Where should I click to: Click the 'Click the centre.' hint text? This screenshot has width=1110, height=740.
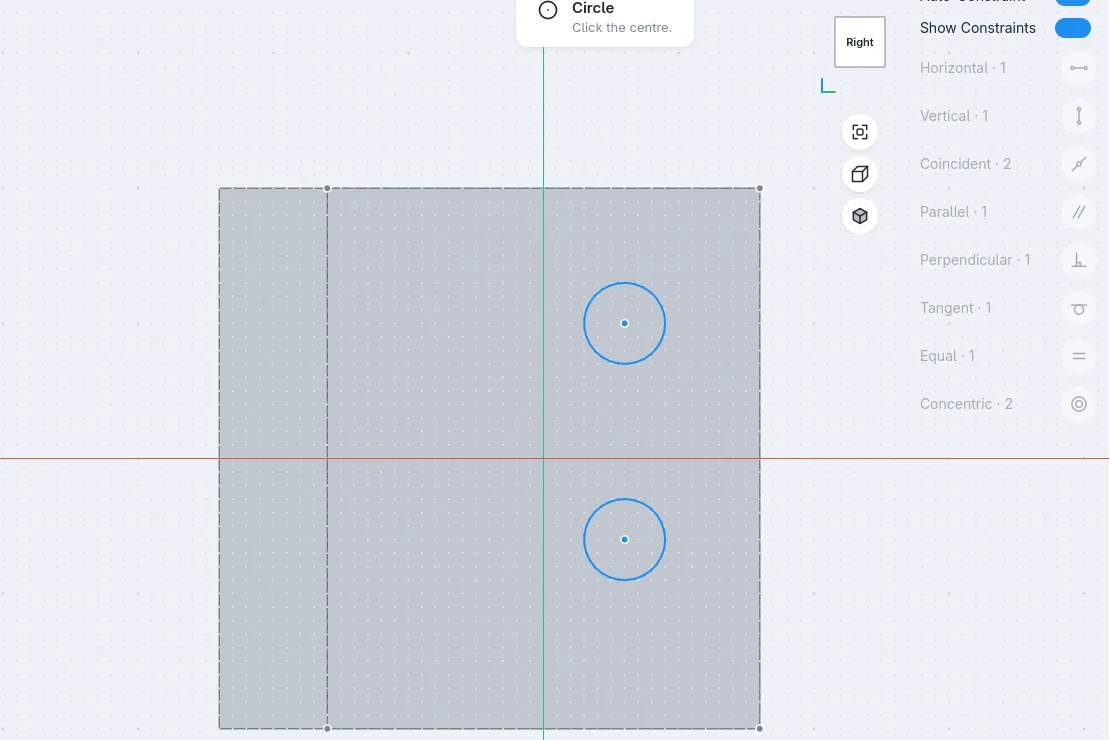point(622,28)
